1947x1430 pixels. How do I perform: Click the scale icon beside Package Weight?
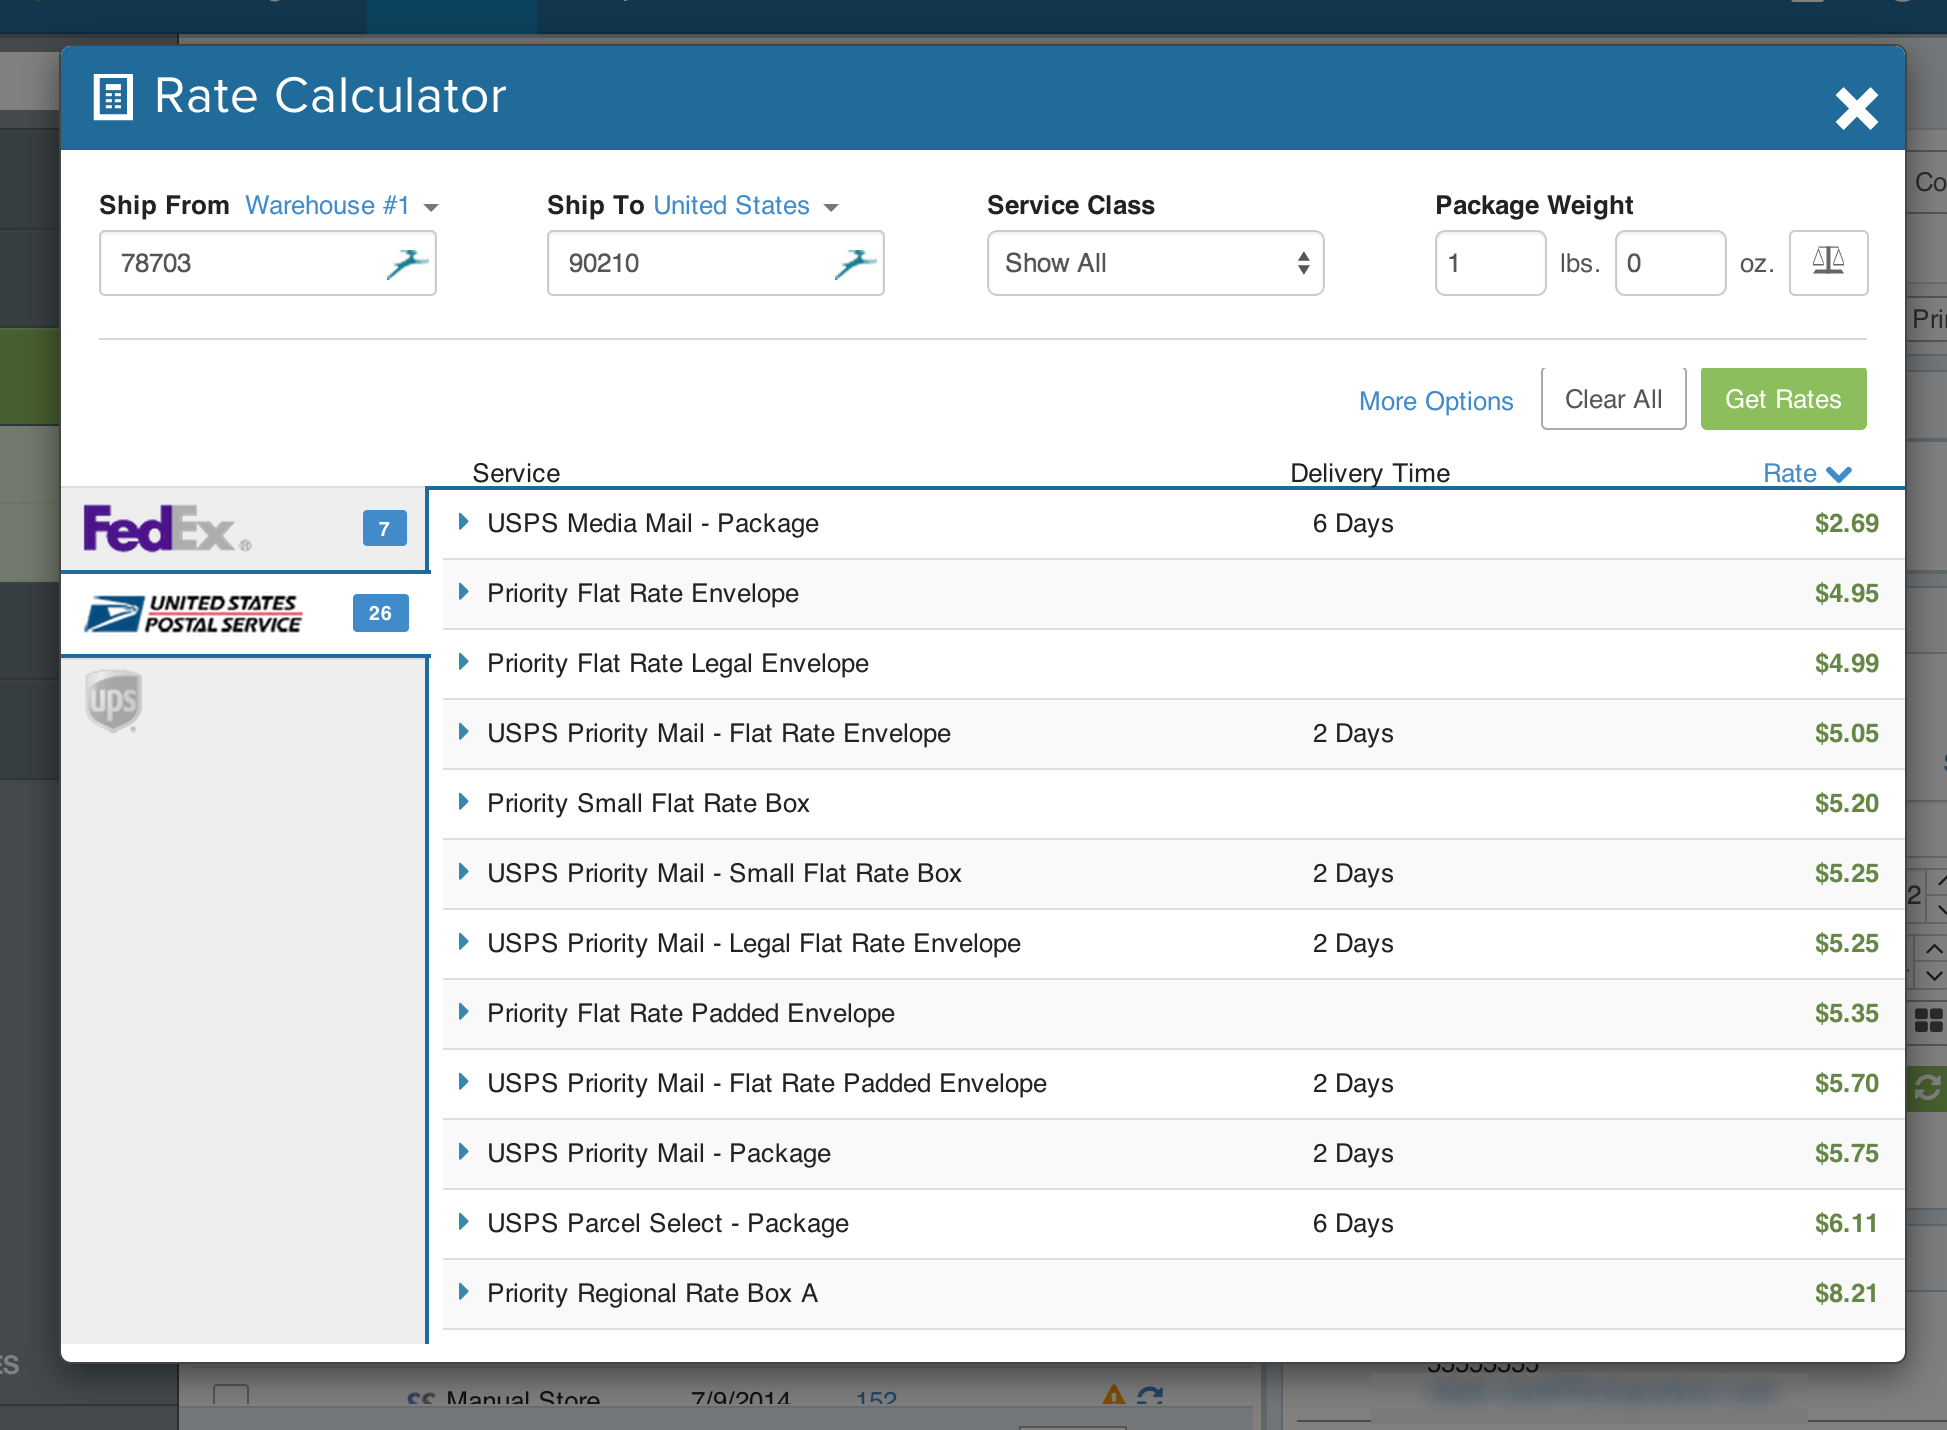(x=1827, y=263)
